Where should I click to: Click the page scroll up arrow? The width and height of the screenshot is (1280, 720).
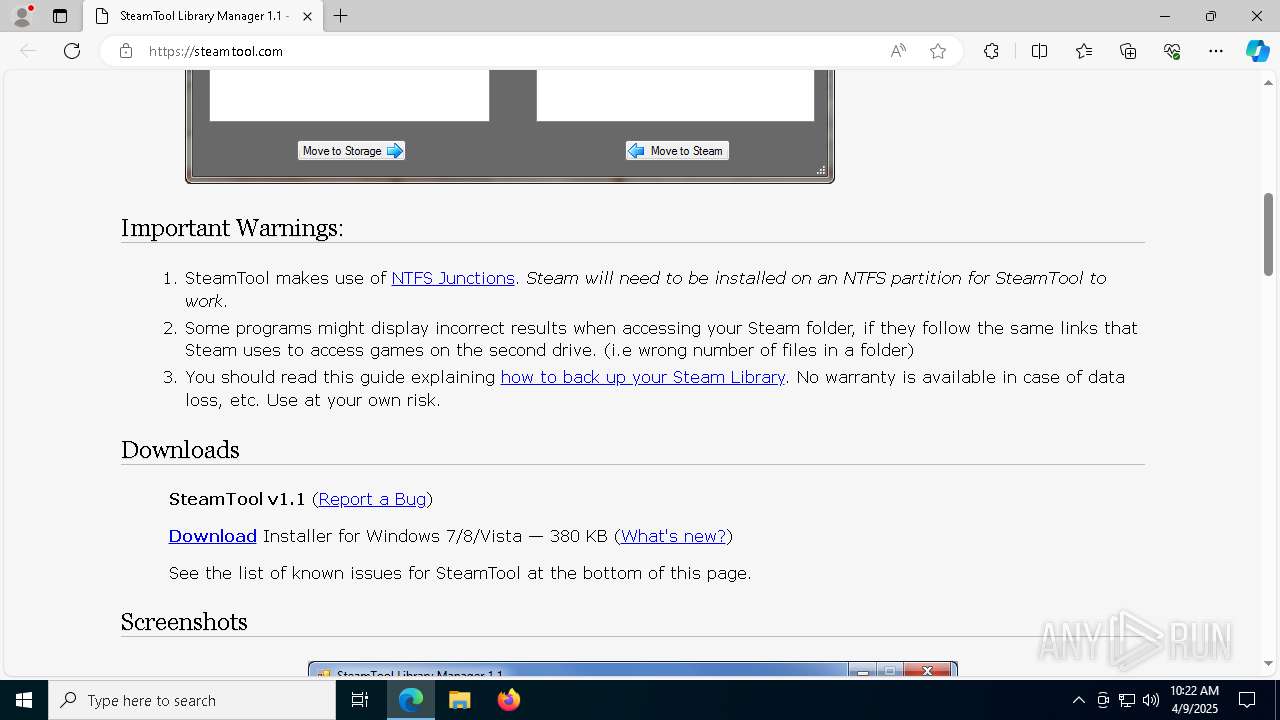tap(1268, 83)
